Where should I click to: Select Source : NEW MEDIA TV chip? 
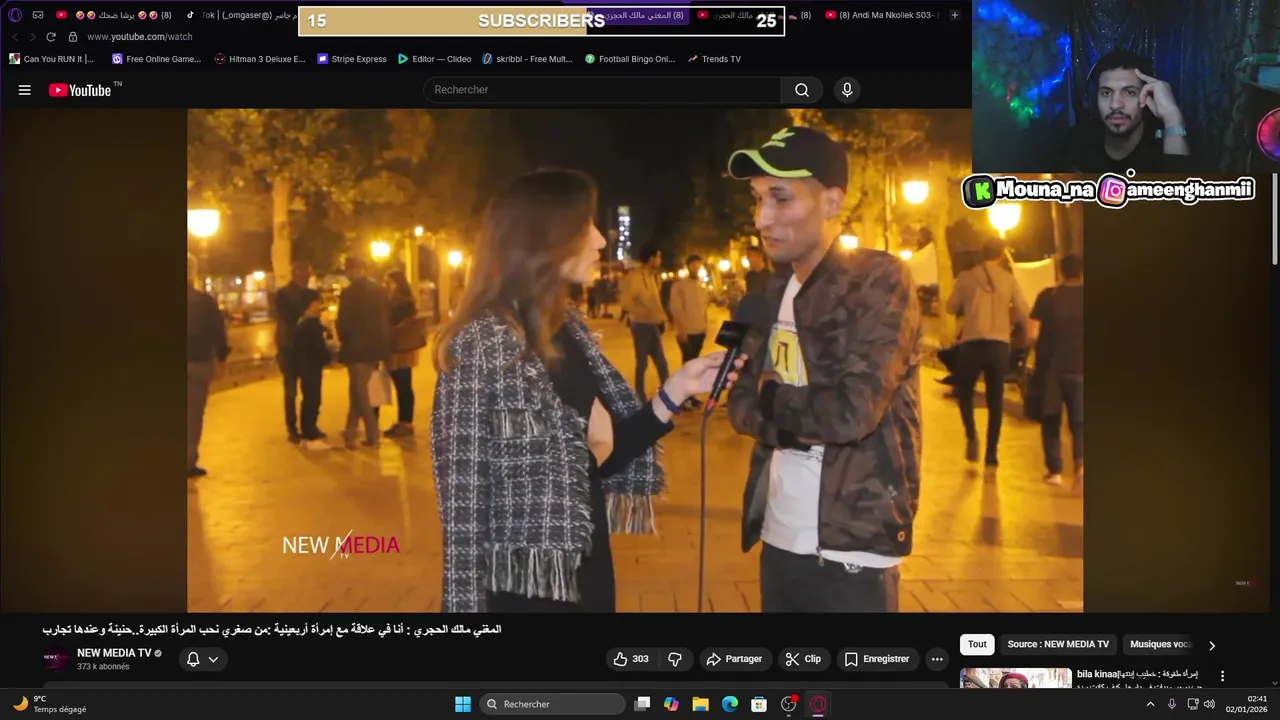[x=1058, y=644]
